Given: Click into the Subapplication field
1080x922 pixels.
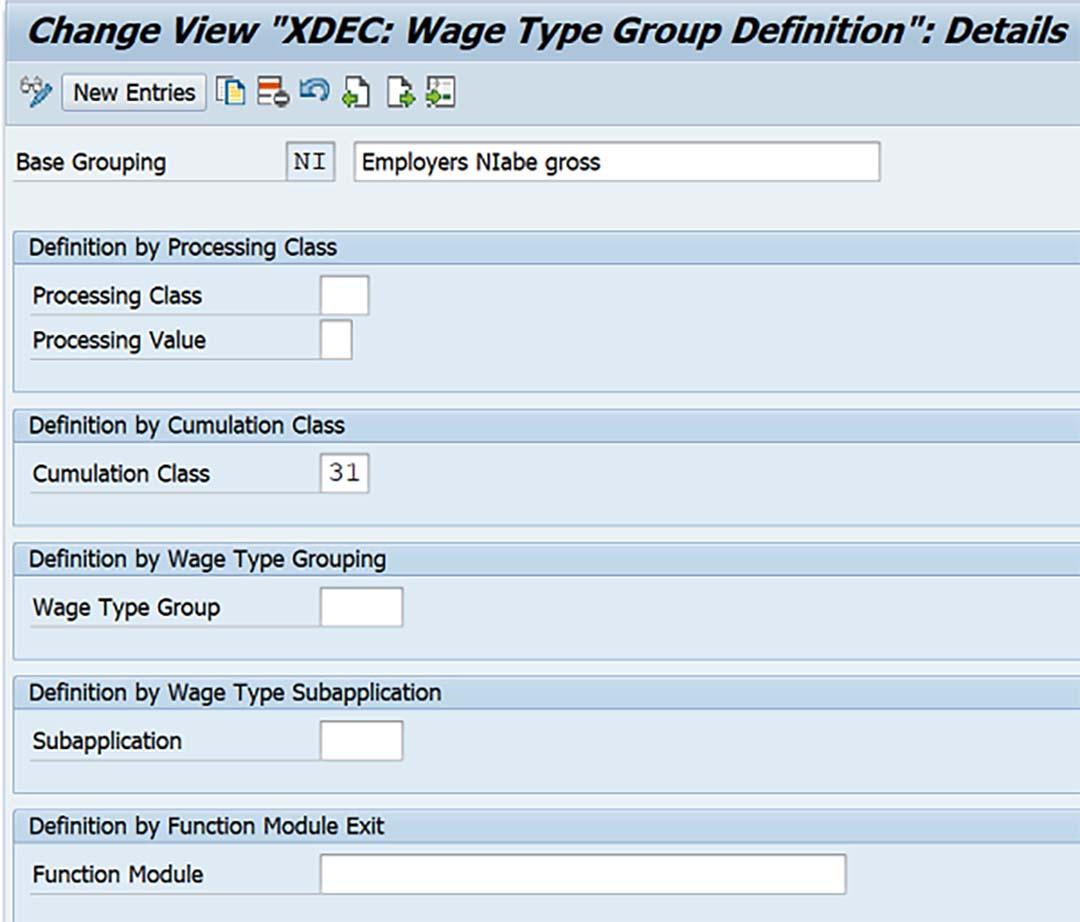Looking at the screenshot, I should [362, 740].
